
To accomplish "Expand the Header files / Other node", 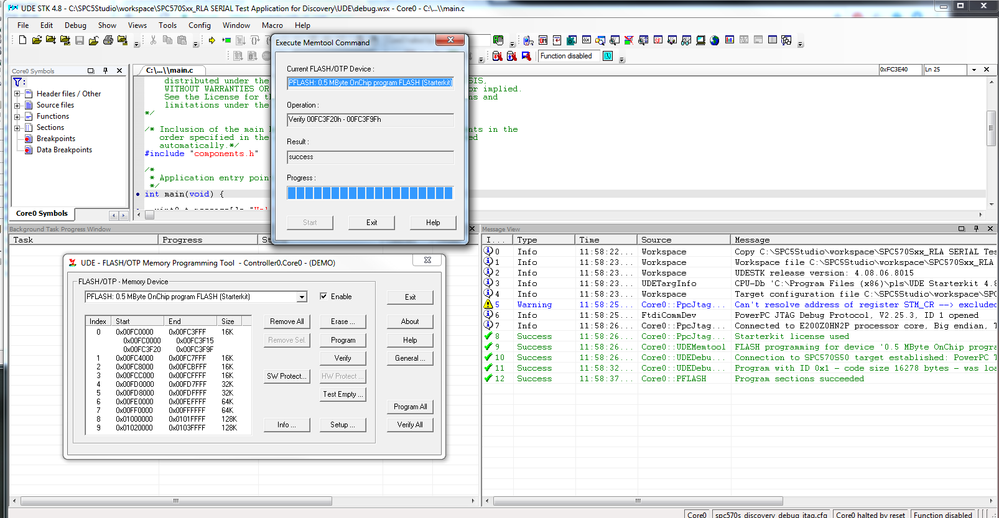I will (x=17, y=94).
